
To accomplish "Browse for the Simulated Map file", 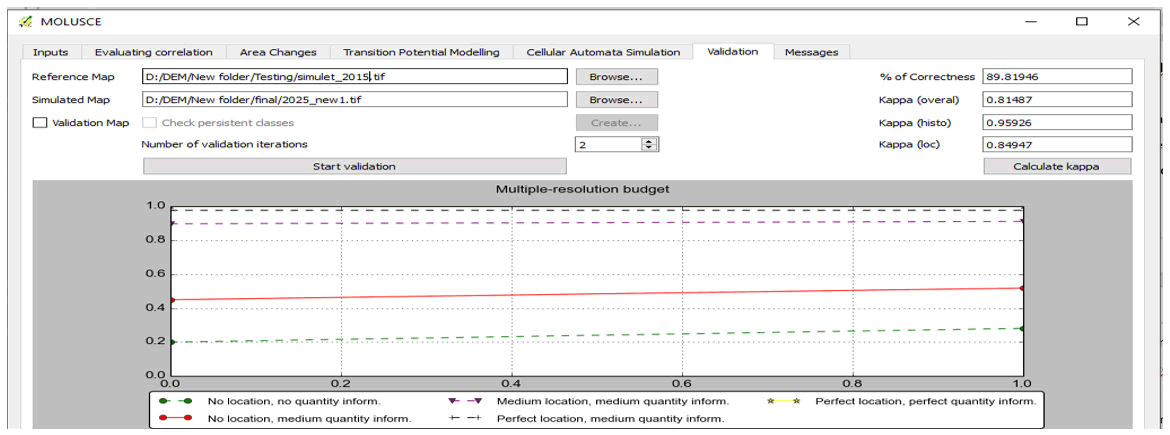I will 616,100.
